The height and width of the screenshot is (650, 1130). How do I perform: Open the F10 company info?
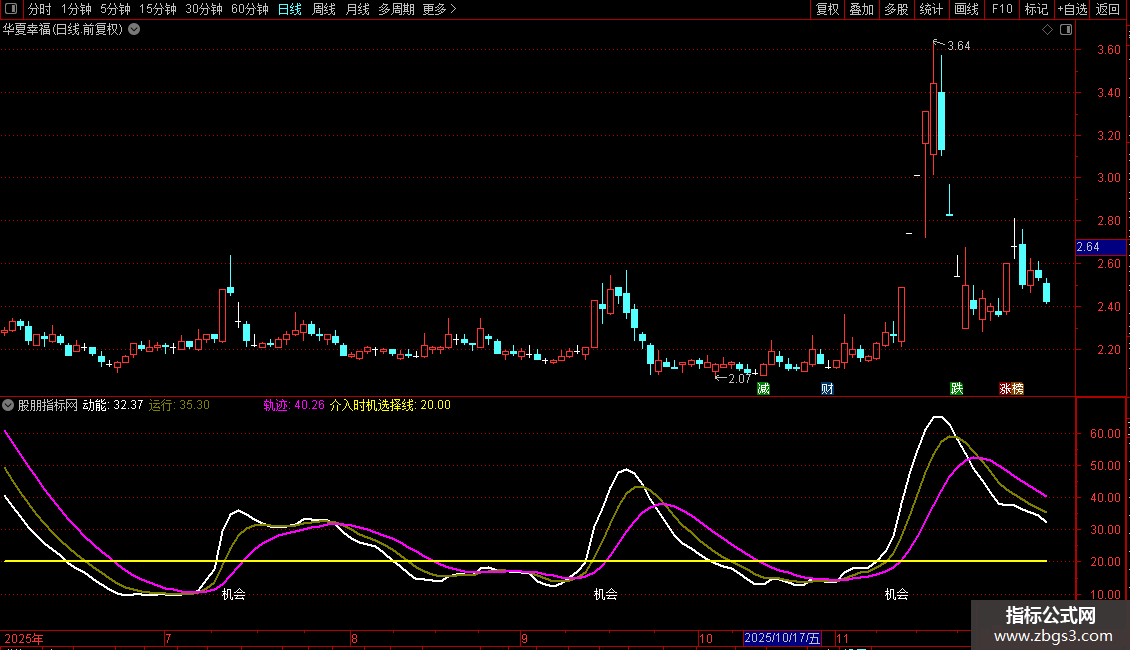click(x=1001, y=9)
